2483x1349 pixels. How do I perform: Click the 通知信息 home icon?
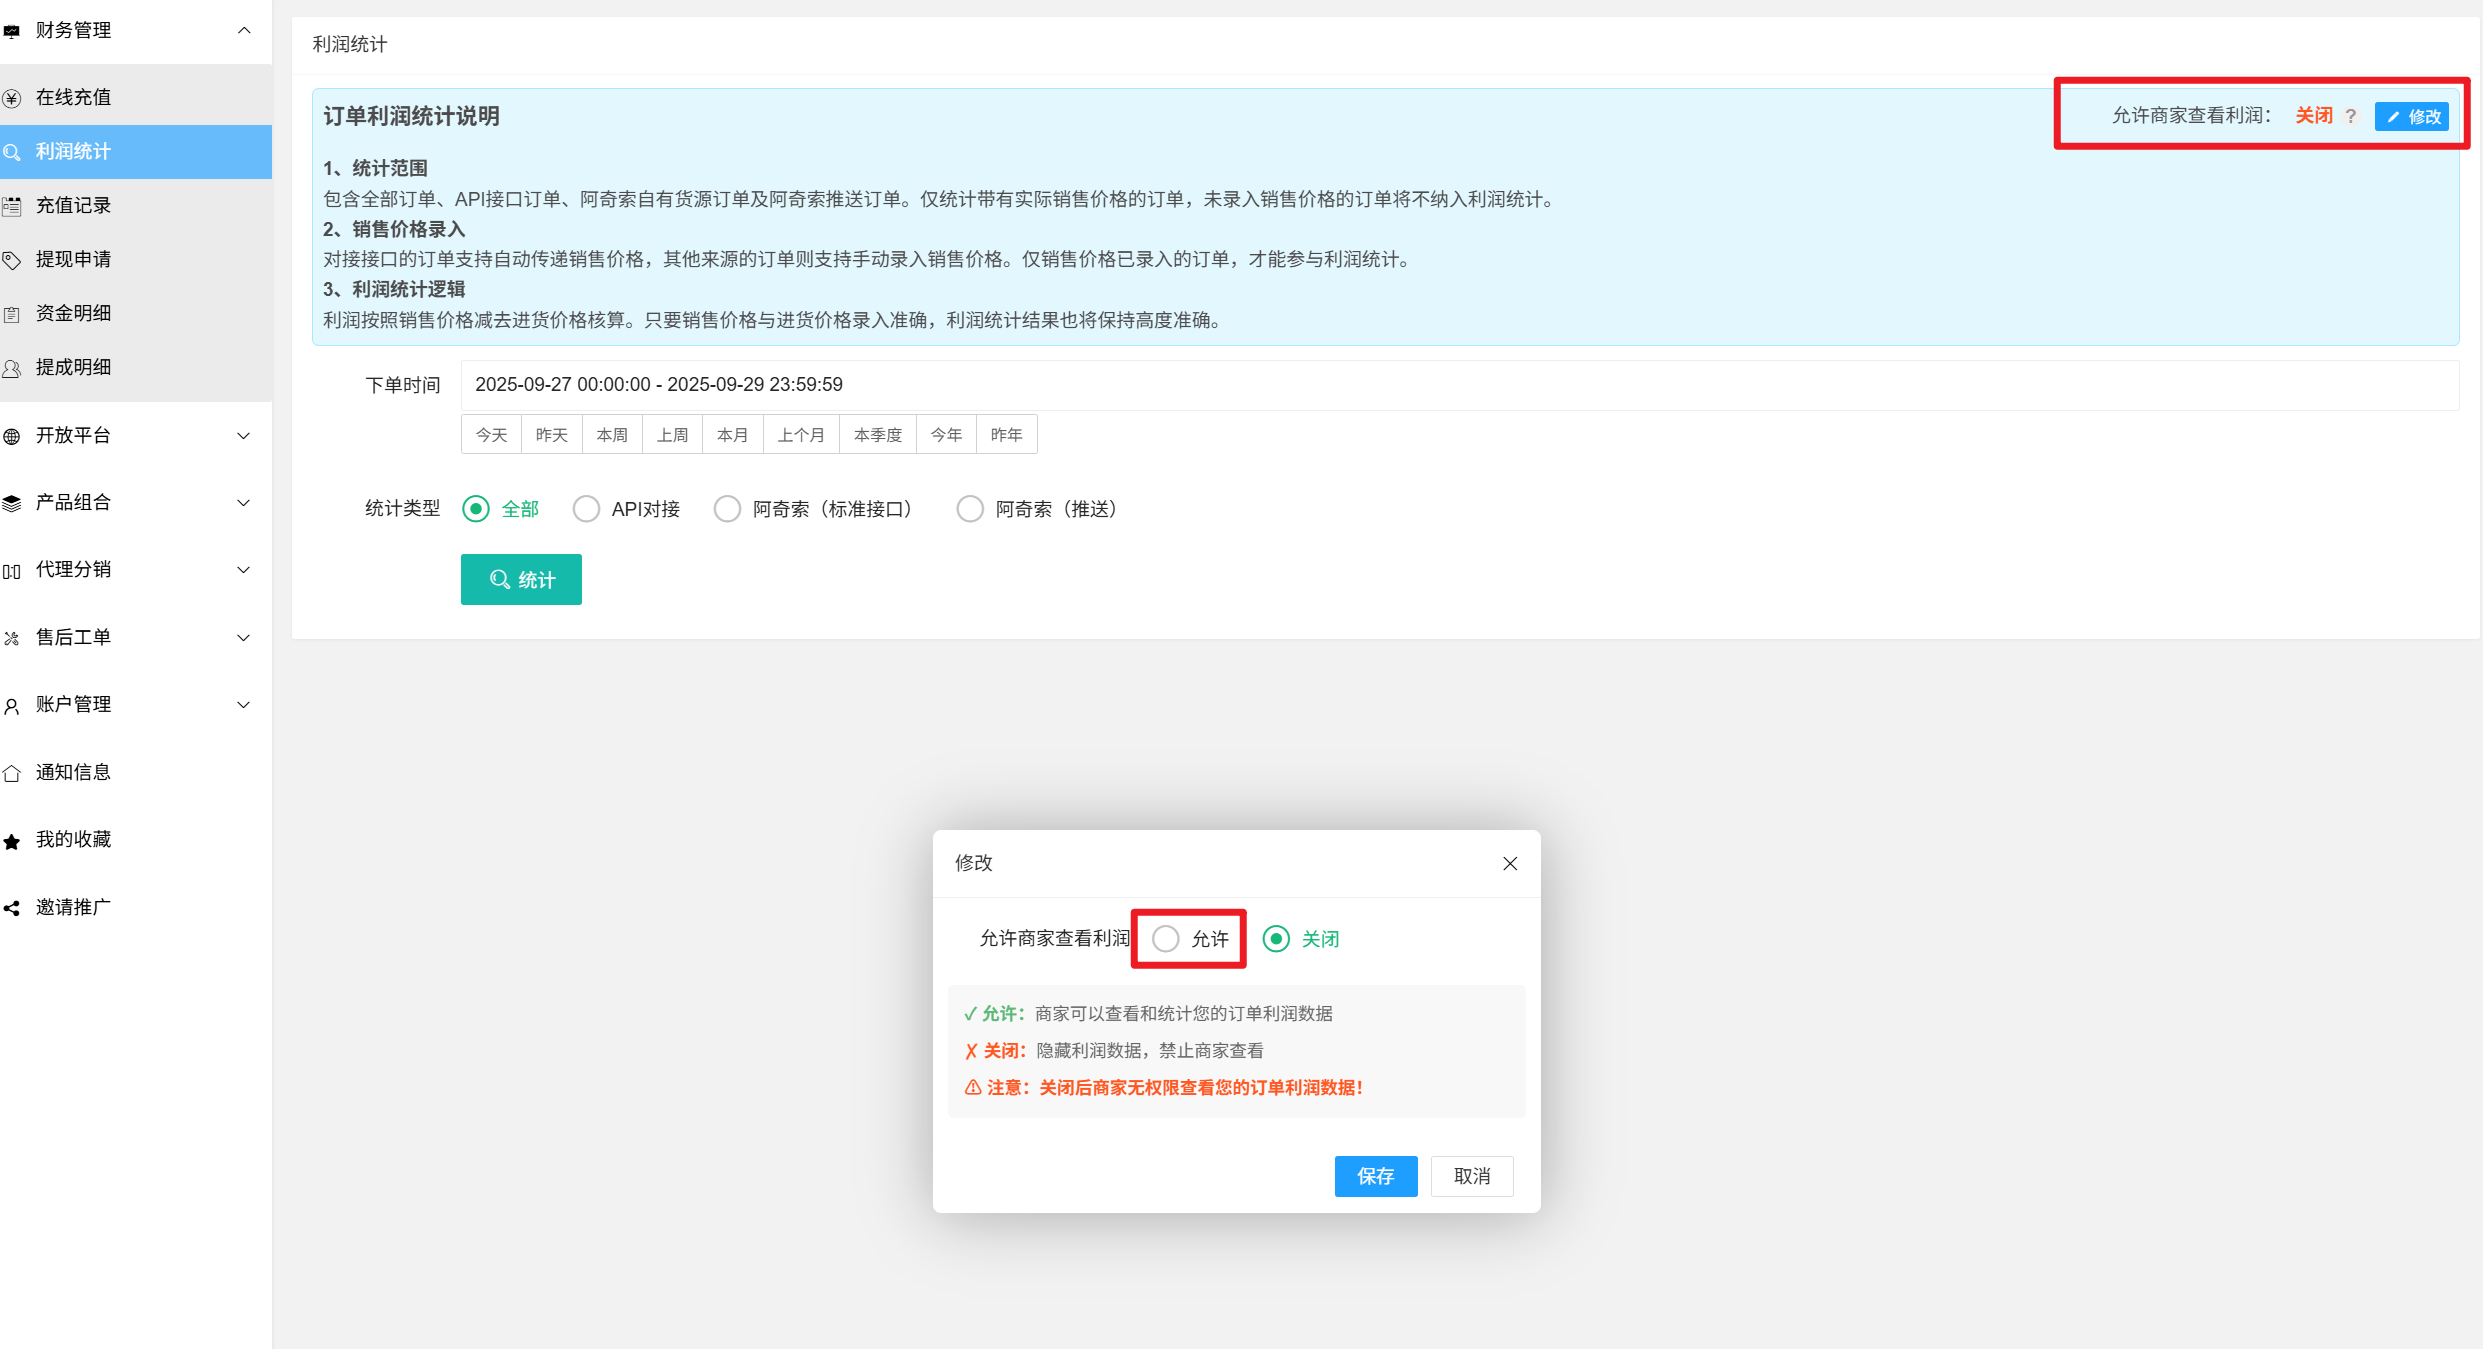pyautogui.click(x=12, y=773)
